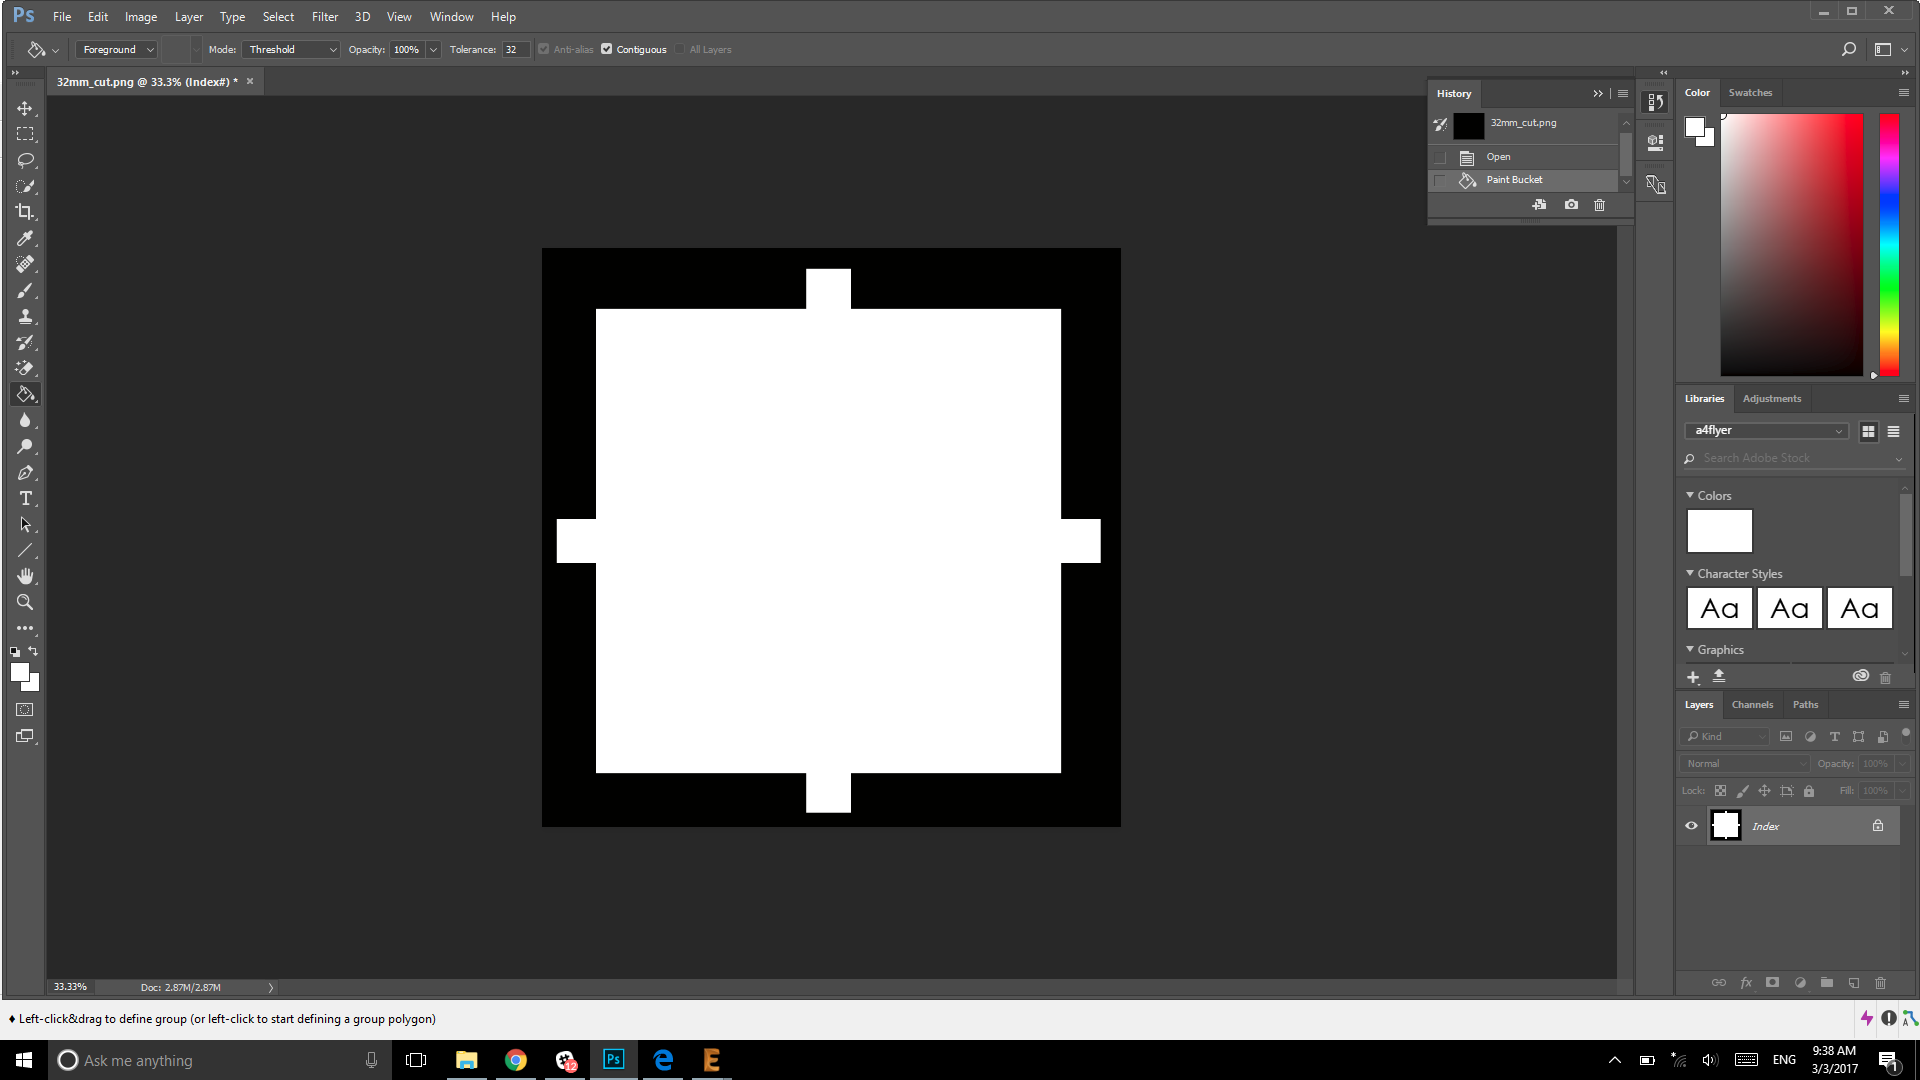This screenshot has height=1080, width=1920.
Task: Select the Lasso tool
Action: pyautogui.click(x=25, y=160)
